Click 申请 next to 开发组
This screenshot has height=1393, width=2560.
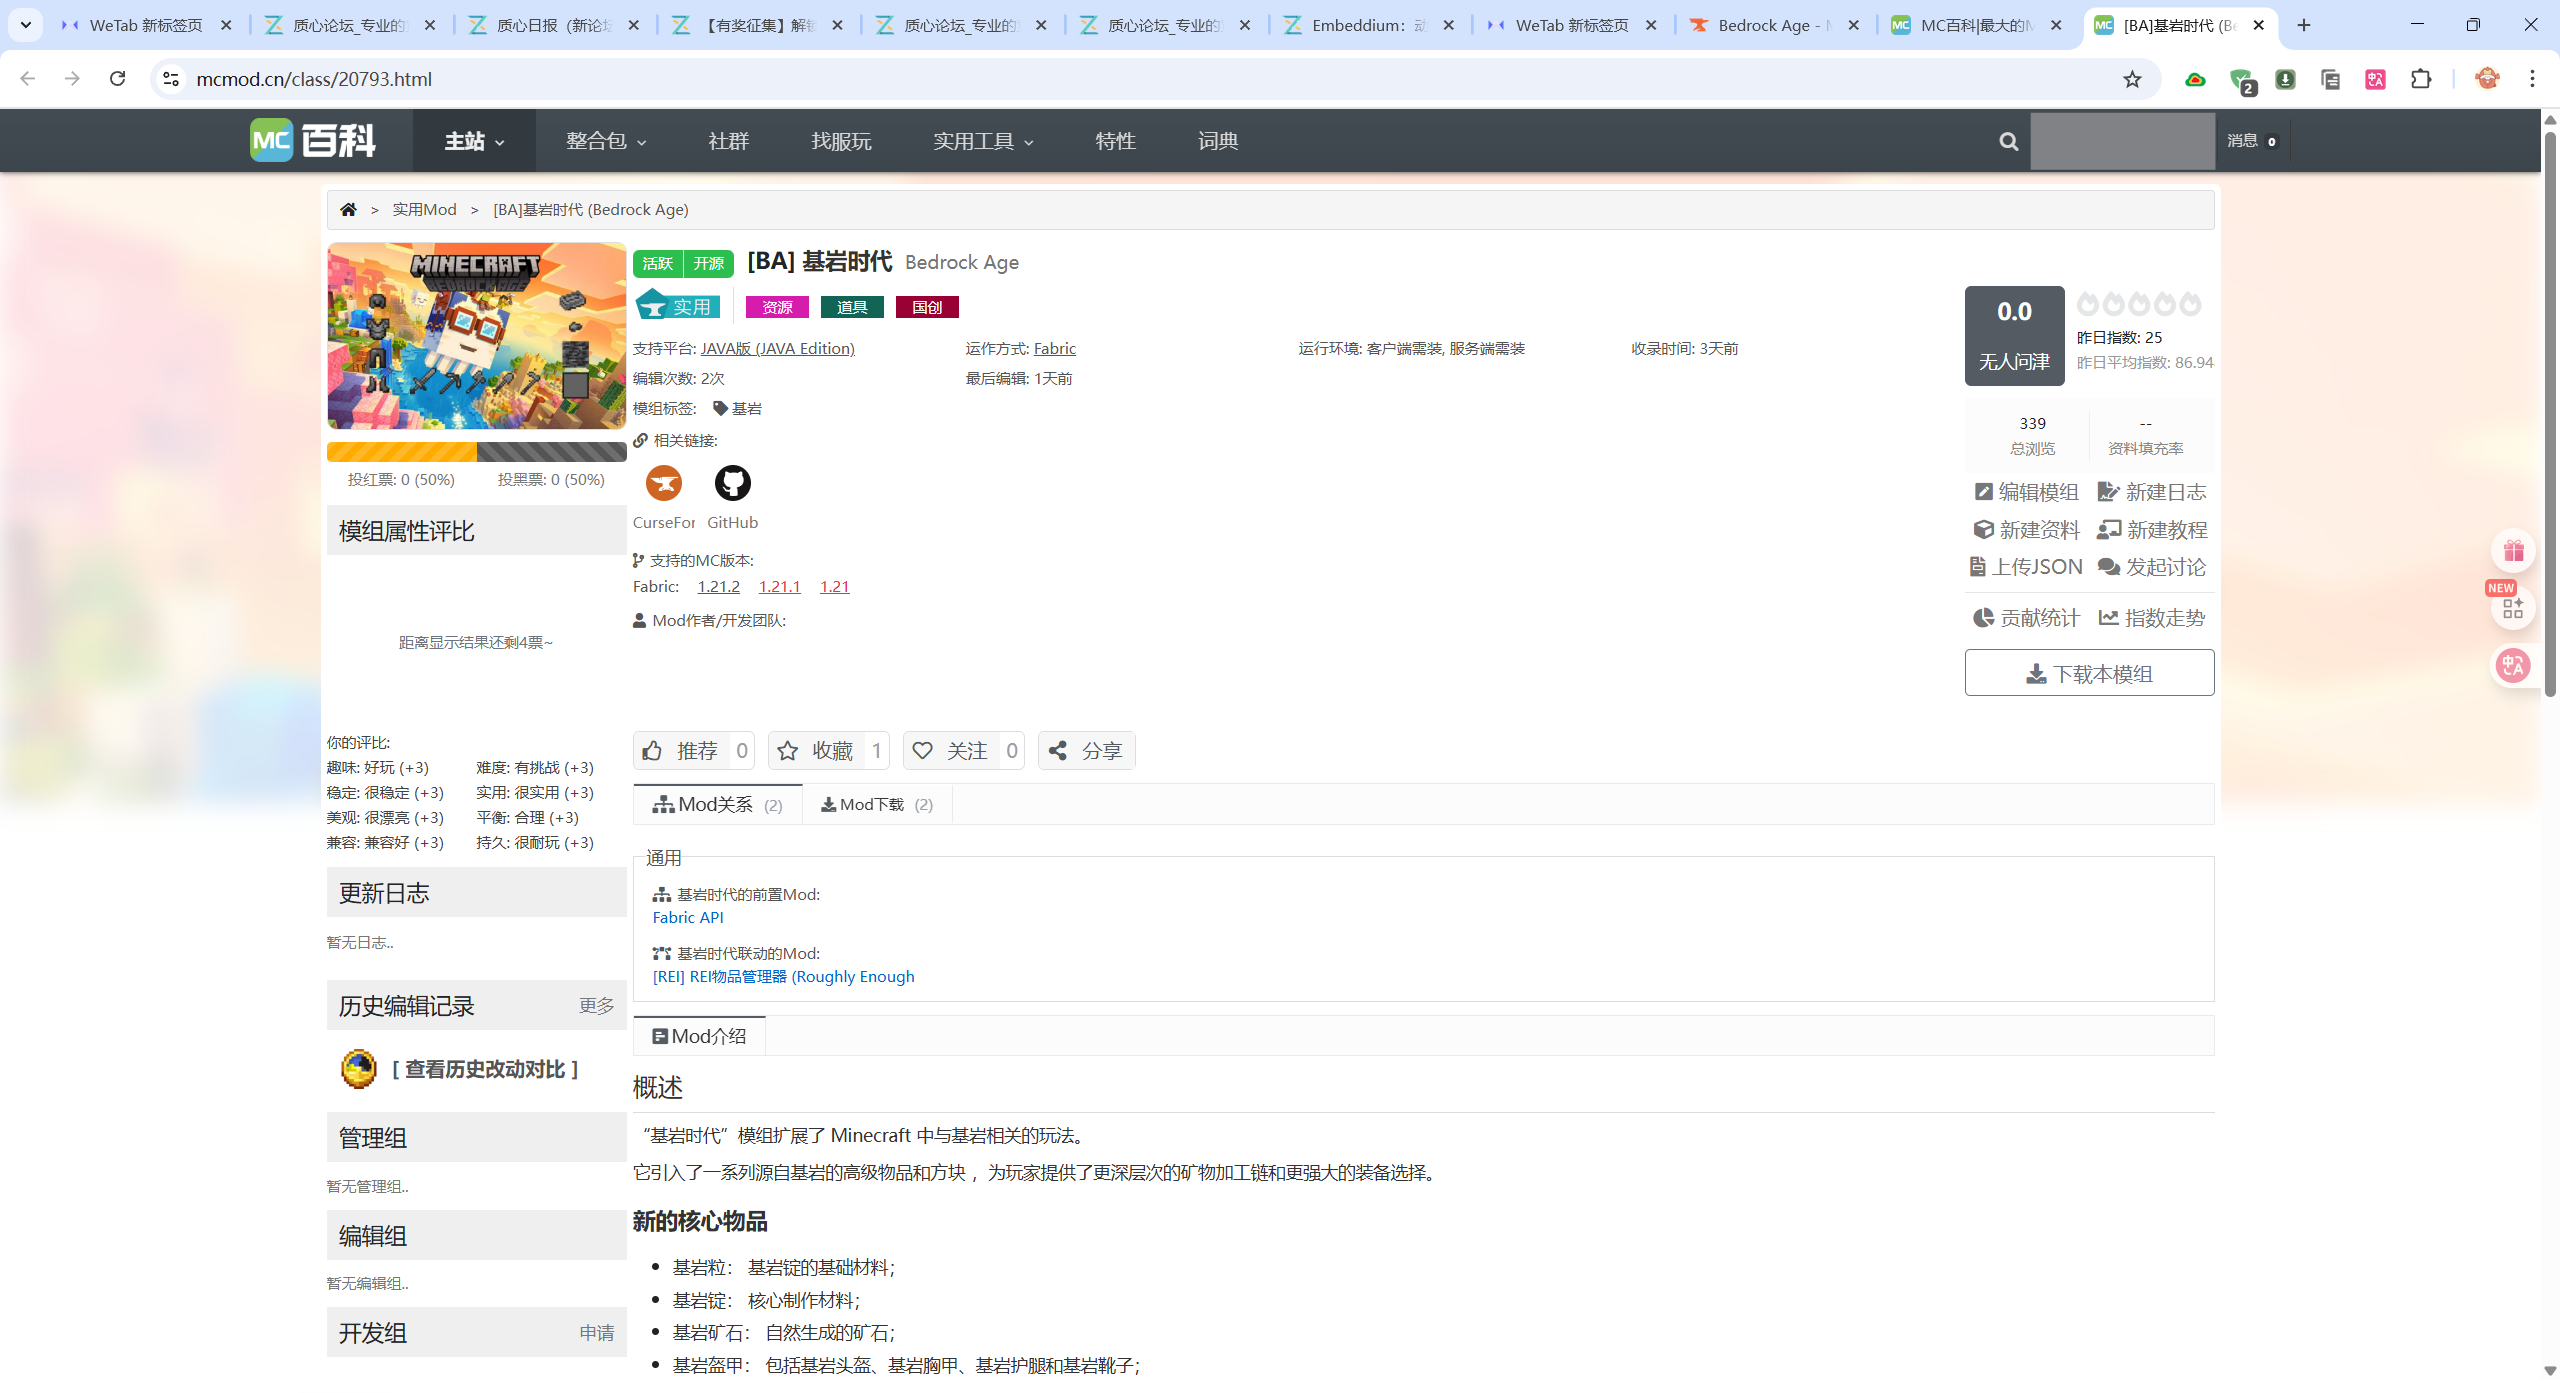click(597, 1333)
